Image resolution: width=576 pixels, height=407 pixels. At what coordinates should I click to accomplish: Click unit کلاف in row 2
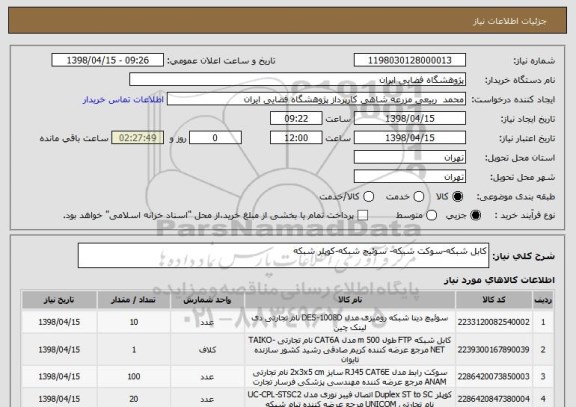point(207,350)
